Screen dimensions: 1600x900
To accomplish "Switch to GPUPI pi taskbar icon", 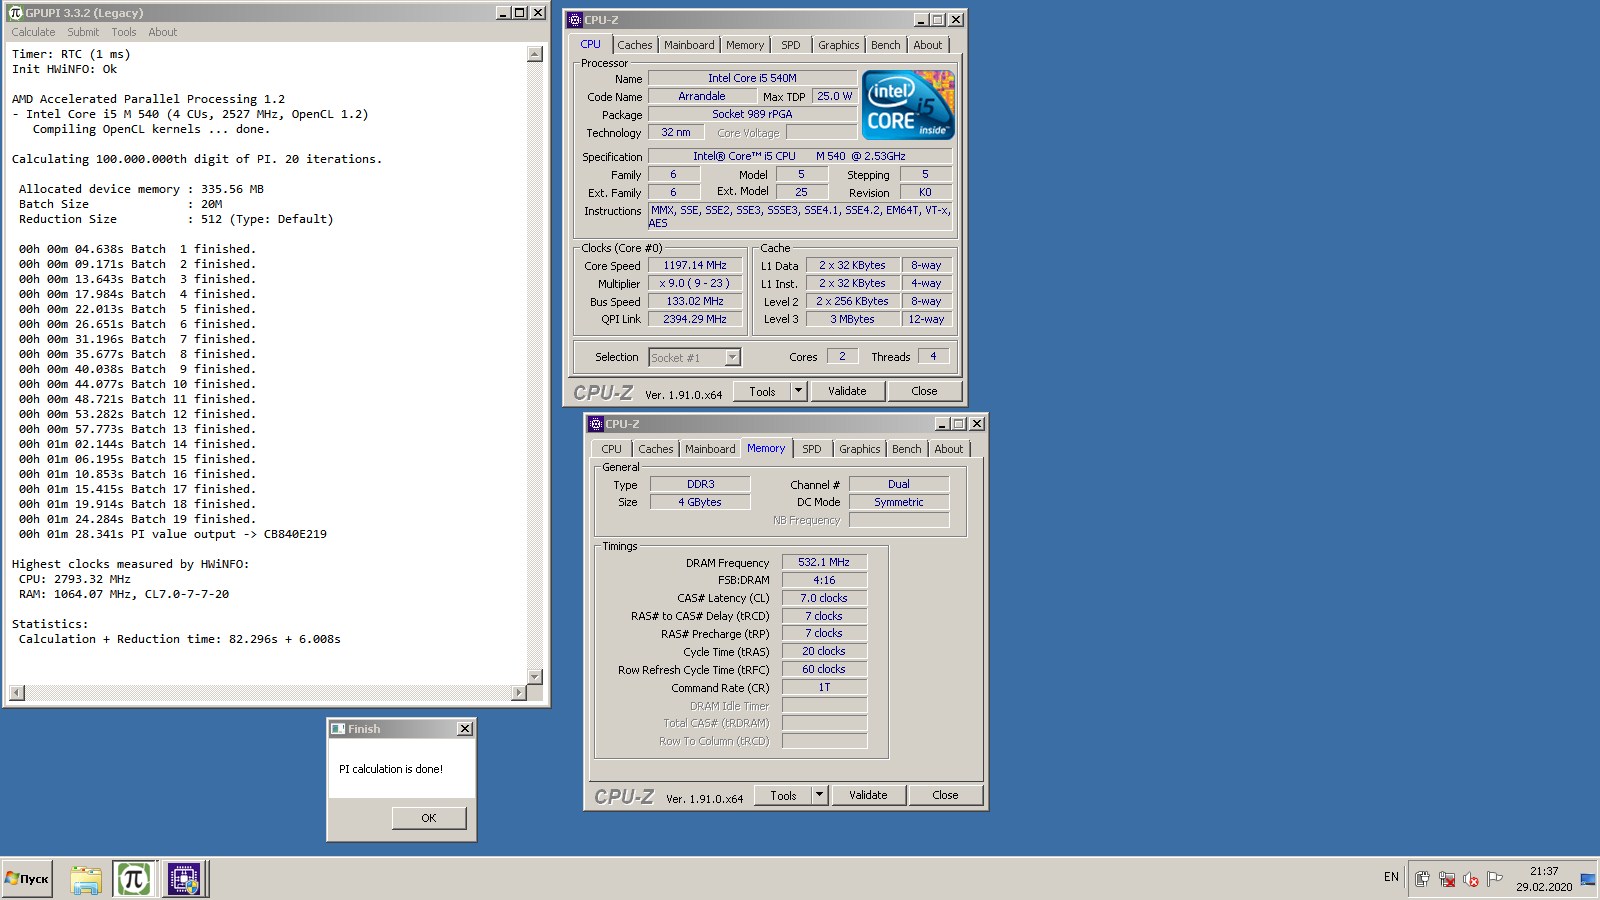I will pyautogui.click(x=133, y=879).
